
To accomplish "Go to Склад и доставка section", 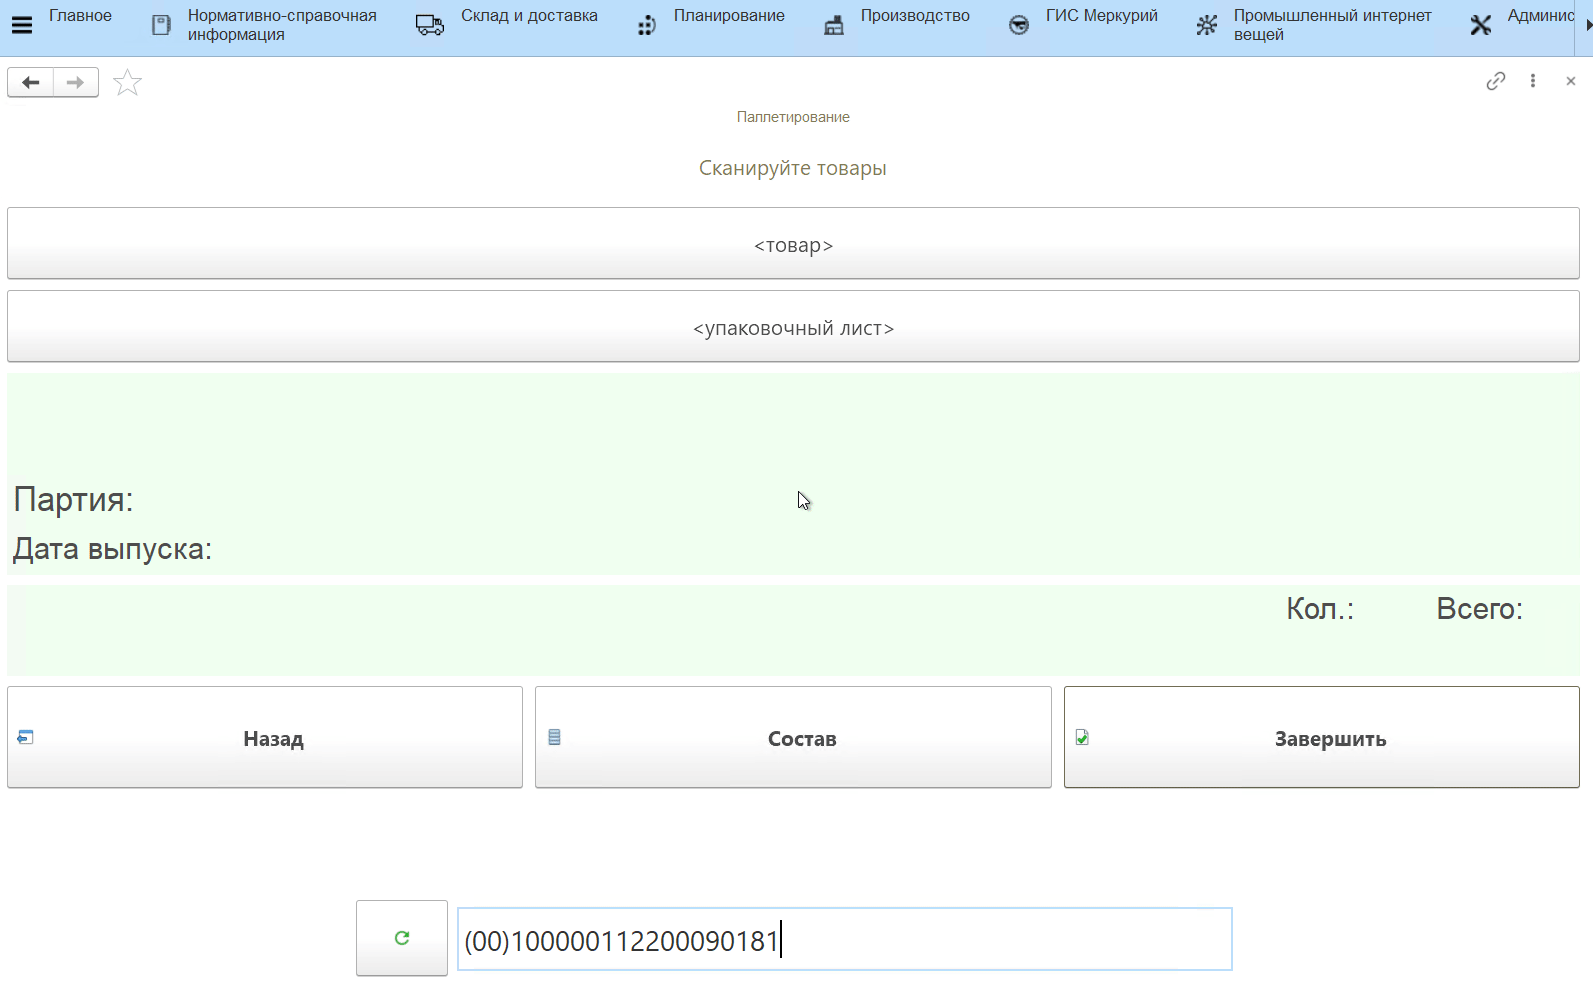I will click(x=528, y=16).
